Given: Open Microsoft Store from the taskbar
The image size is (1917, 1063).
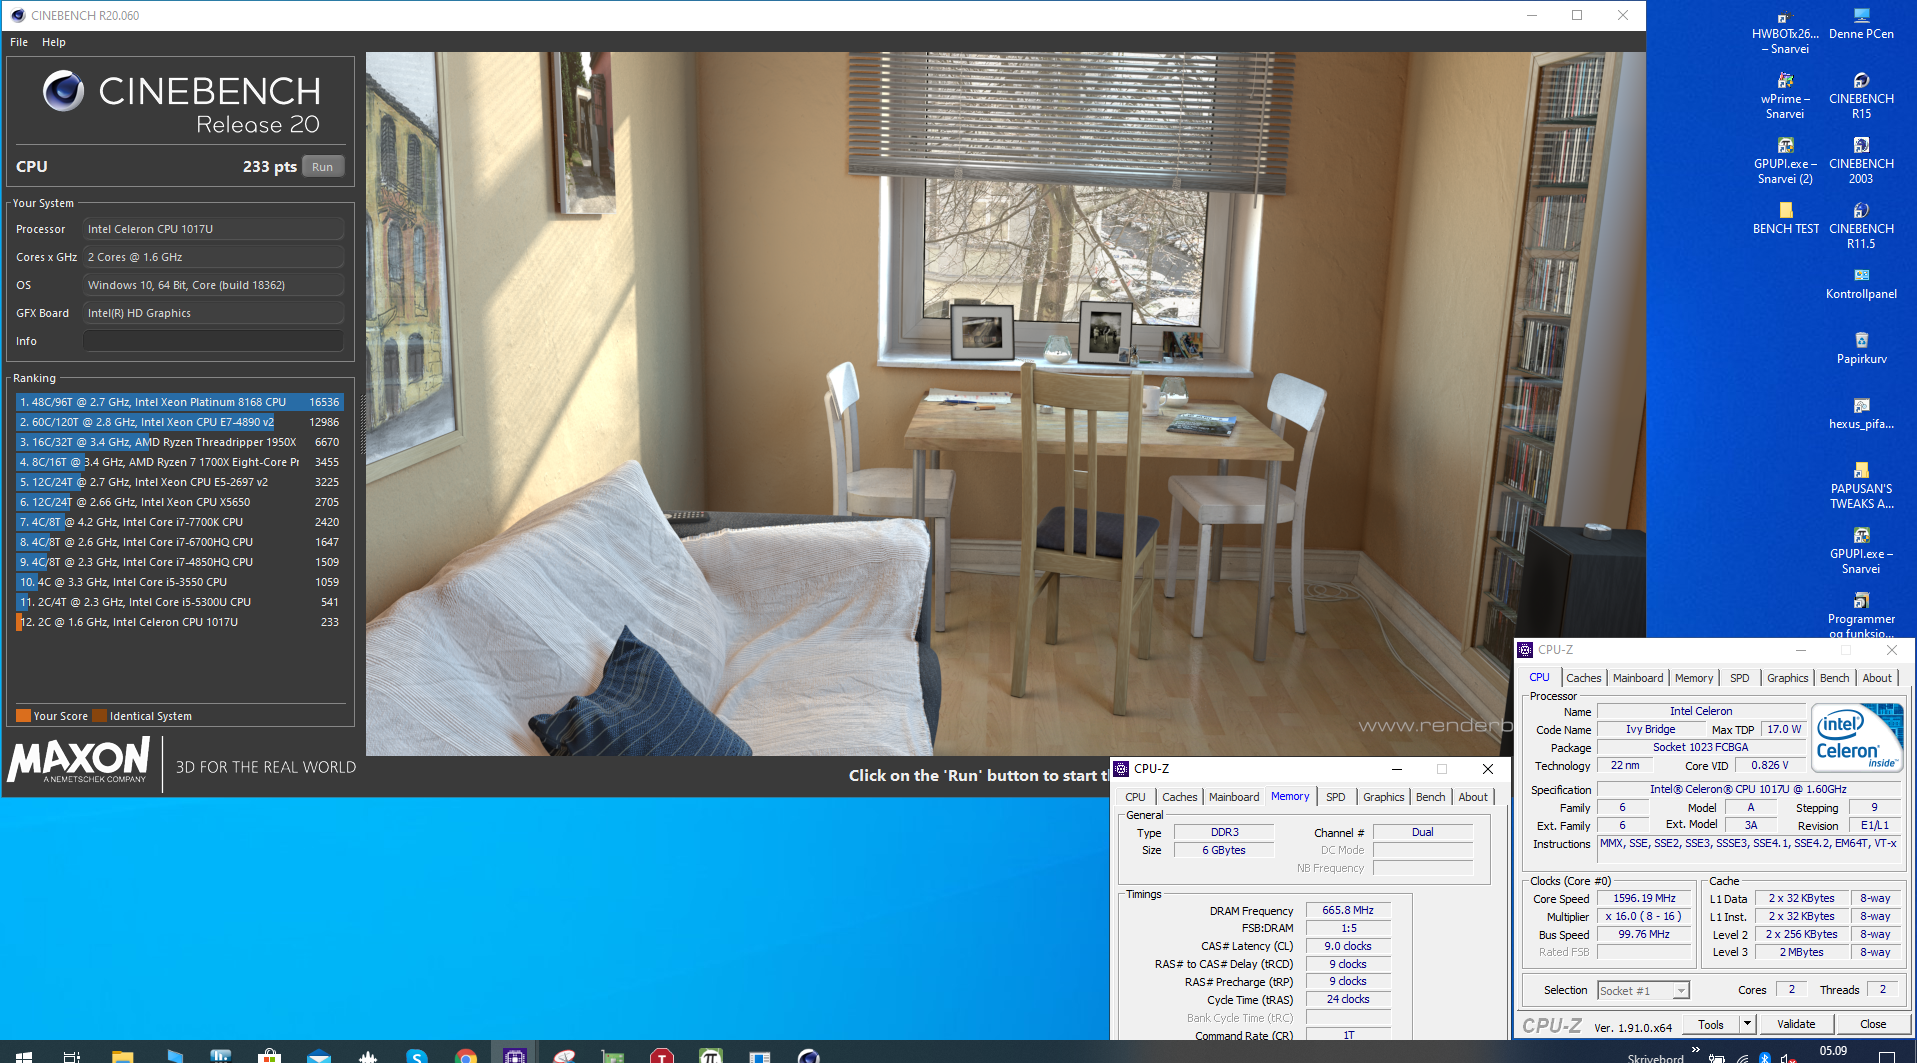Looking at the screenshot, I should pyautogui.click(x=269, y=1056).
